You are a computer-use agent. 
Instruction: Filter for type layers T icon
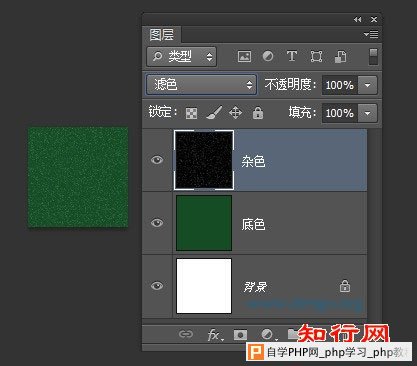[x=292, y=56]
